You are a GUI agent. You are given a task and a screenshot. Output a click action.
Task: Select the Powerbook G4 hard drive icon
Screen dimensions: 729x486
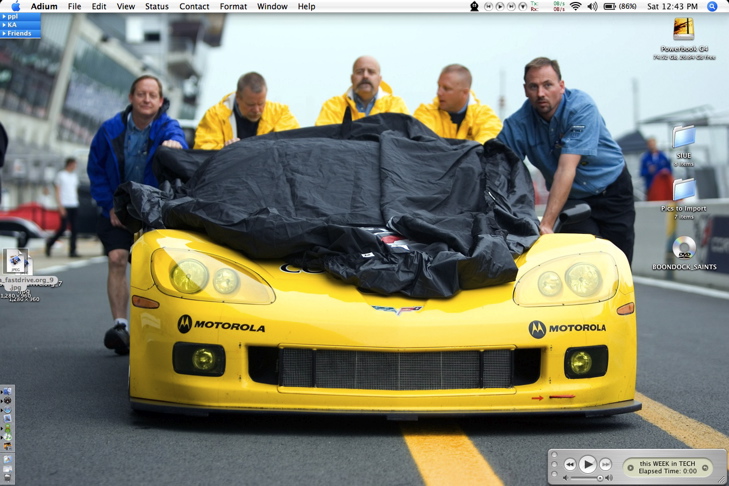click(684, 29)
